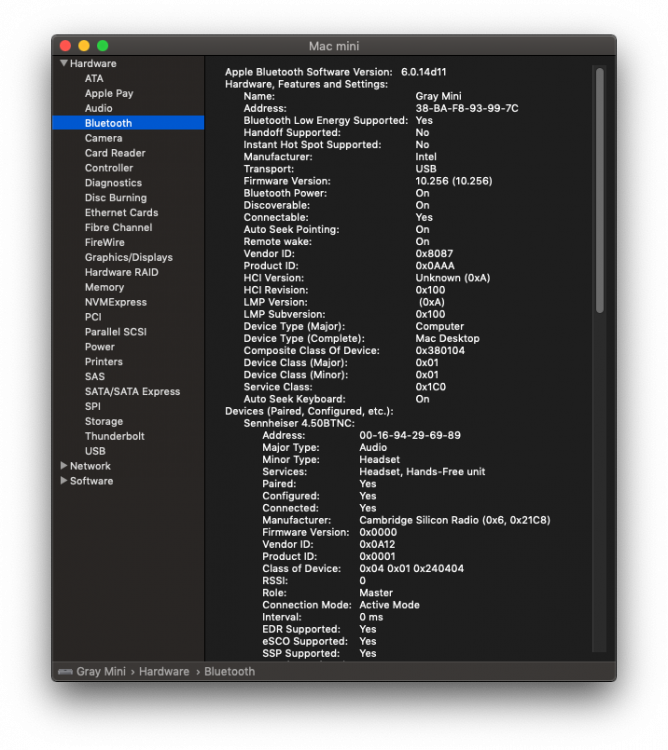
Task: Click the green zoom window button
Action: 102,45
